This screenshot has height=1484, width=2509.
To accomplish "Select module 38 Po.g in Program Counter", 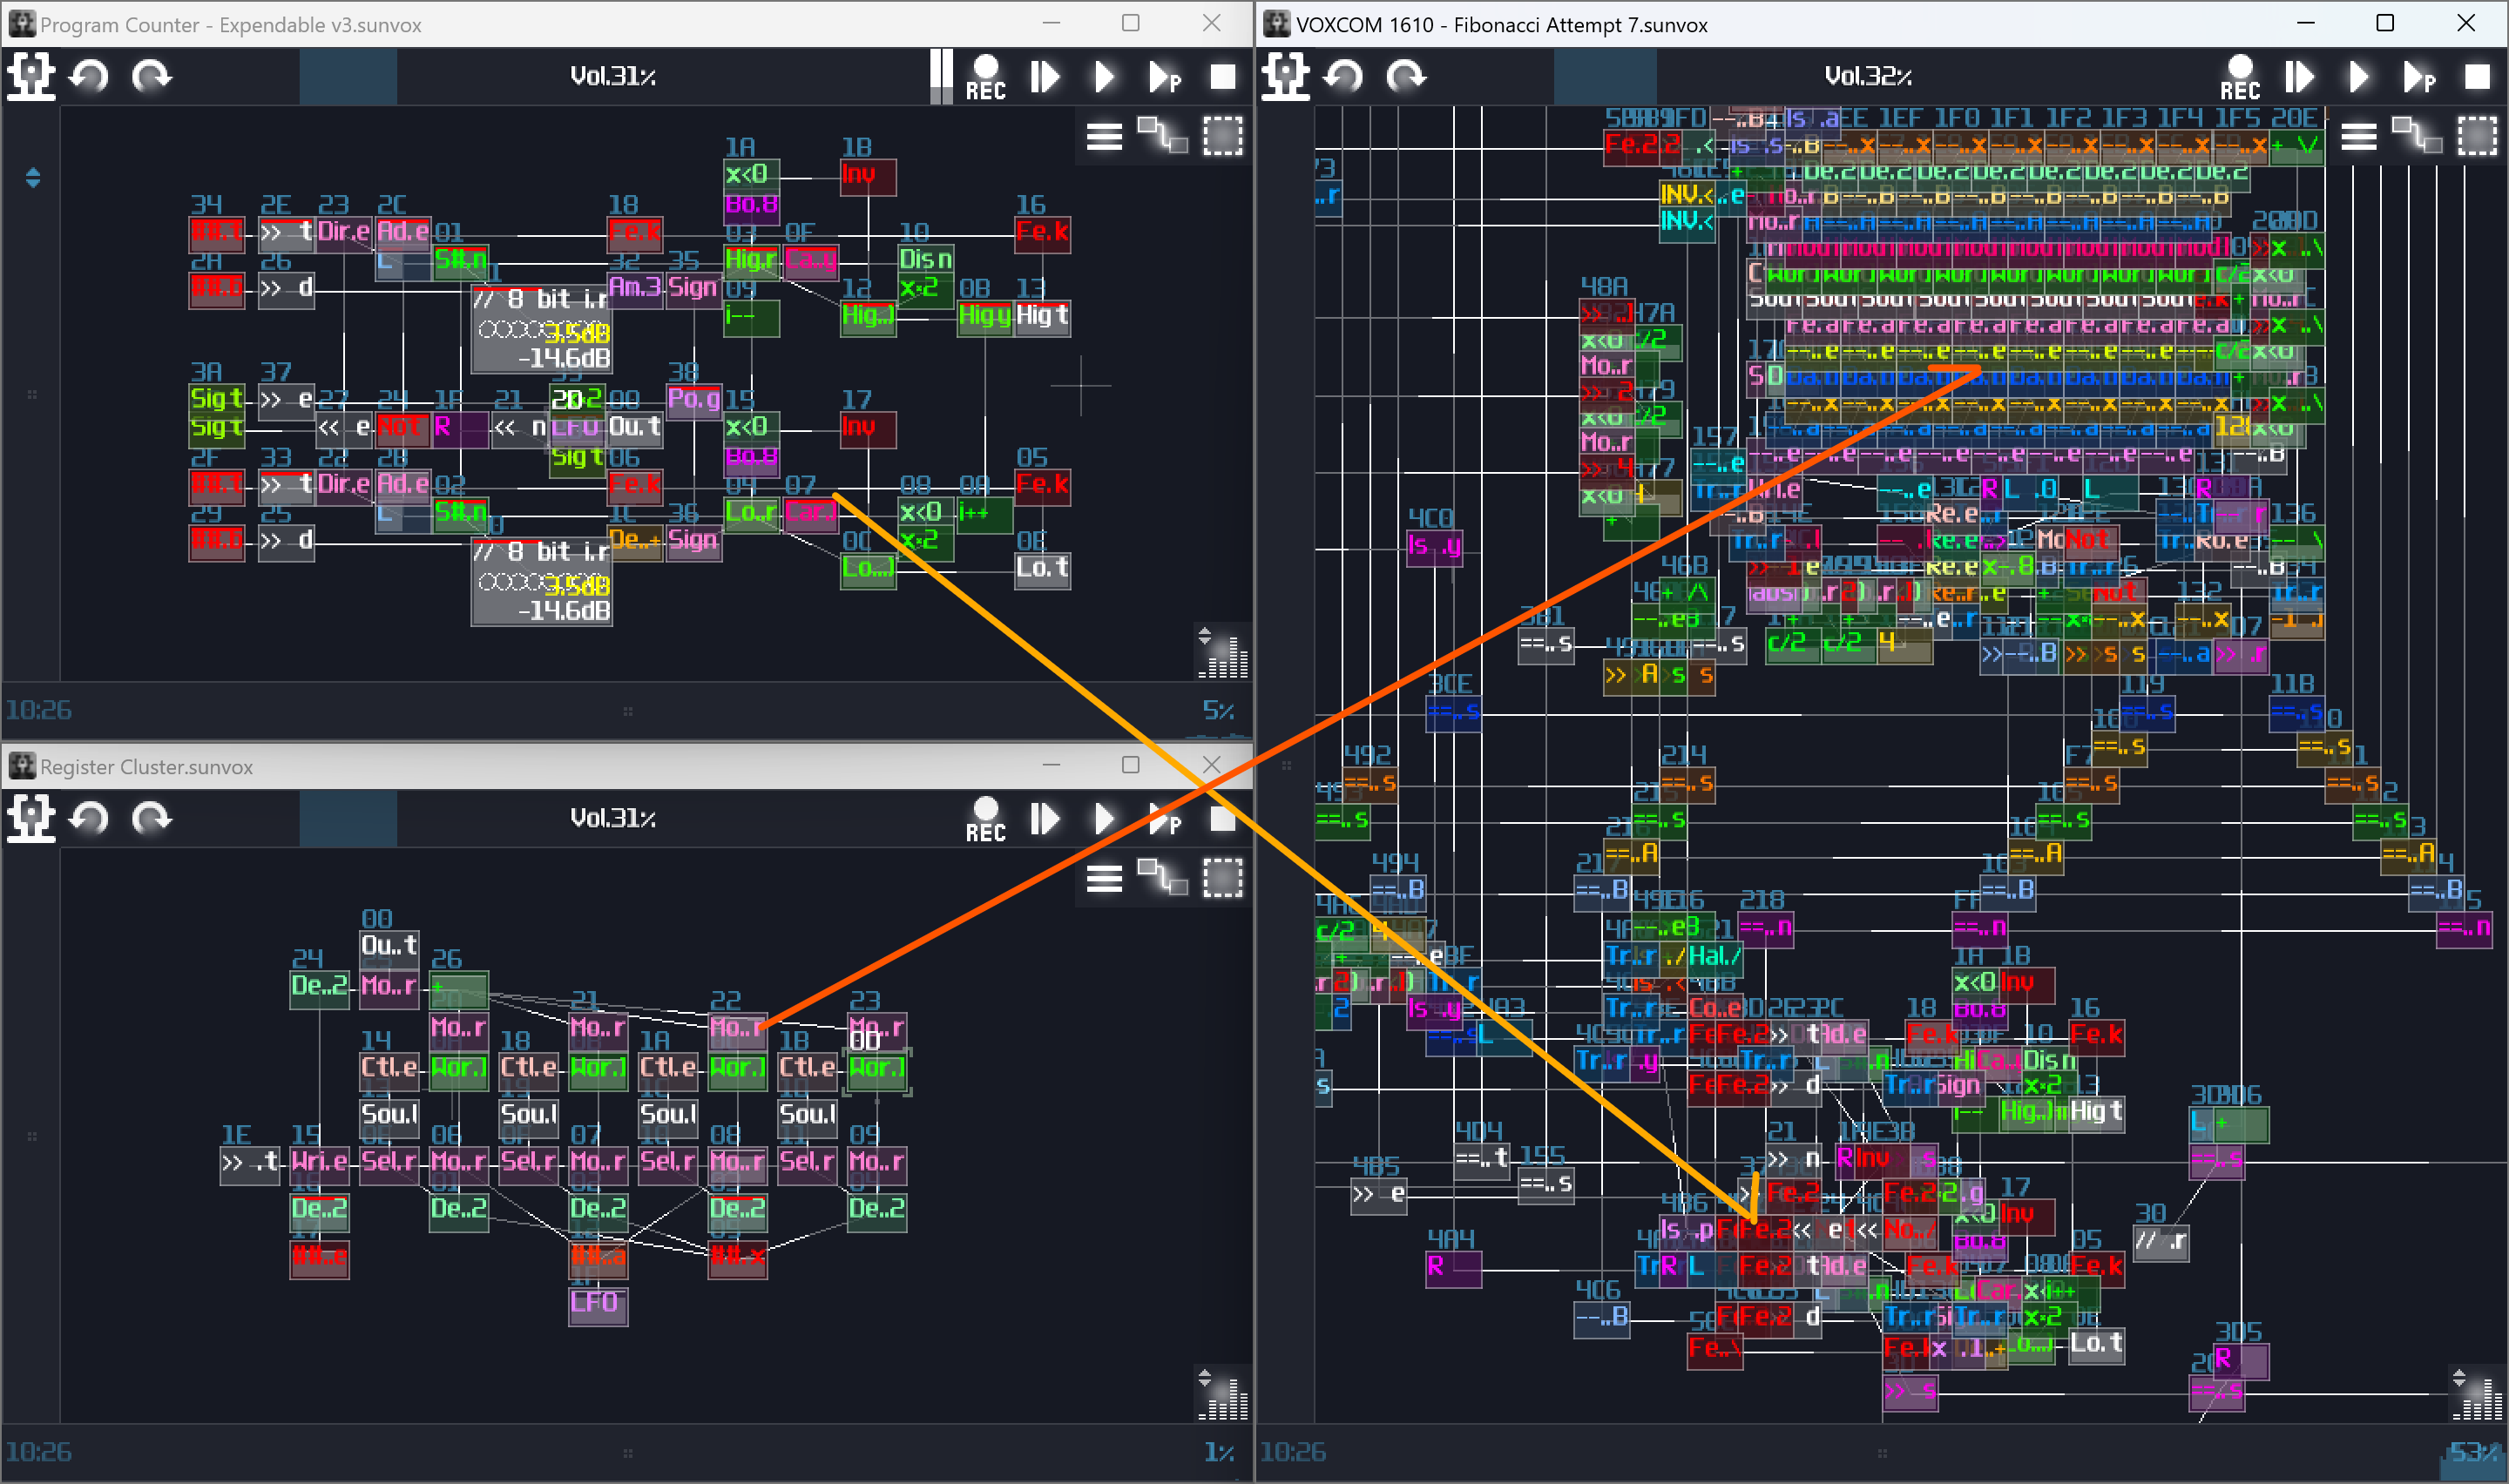I will pos(694,401).
